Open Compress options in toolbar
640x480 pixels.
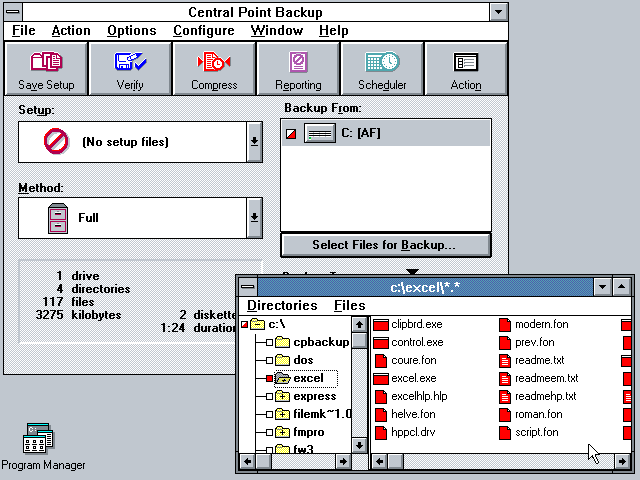214,69
